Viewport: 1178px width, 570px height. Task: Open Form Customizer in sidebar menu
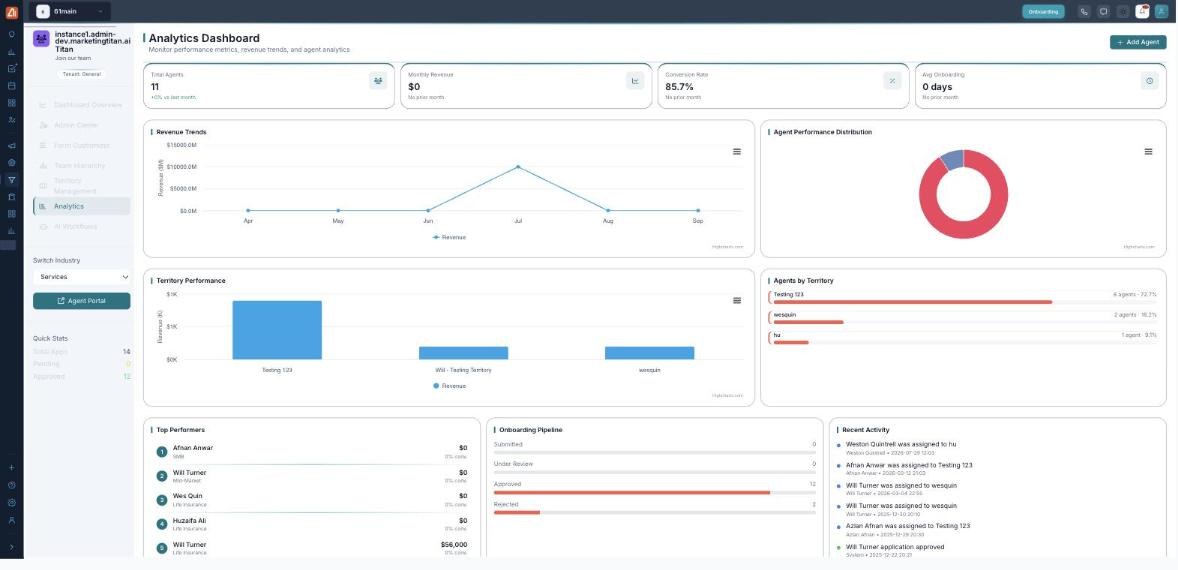pos(81,146)
